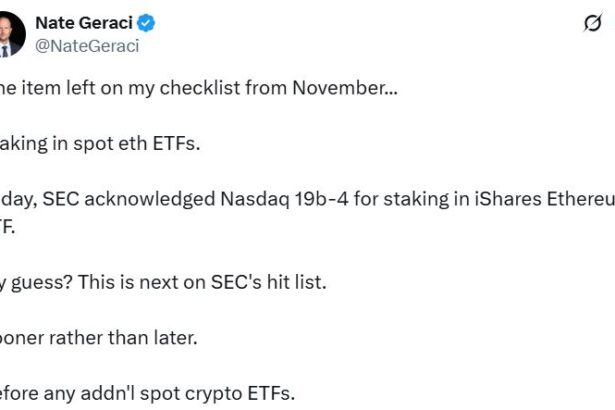Viewport: 615px width, 410px height.
Task: Click the word "November" in the tweet
Action: [341, 87]
